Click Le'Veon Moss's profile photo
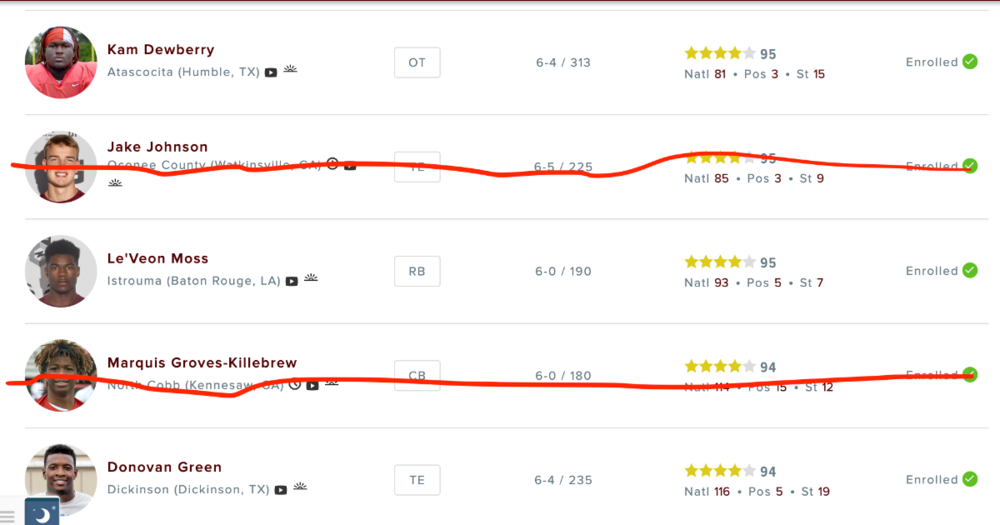This screenshot has width=1000, height=525. pyautogui.click(x=61, y=271)
